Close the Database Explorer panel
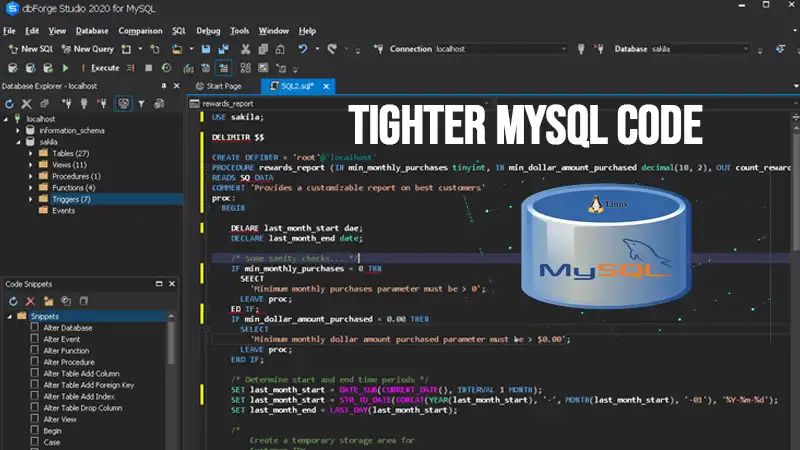Image resolution: width=800 pixels, height=450 pixels. pyautogui.click(x=177, y=86)
